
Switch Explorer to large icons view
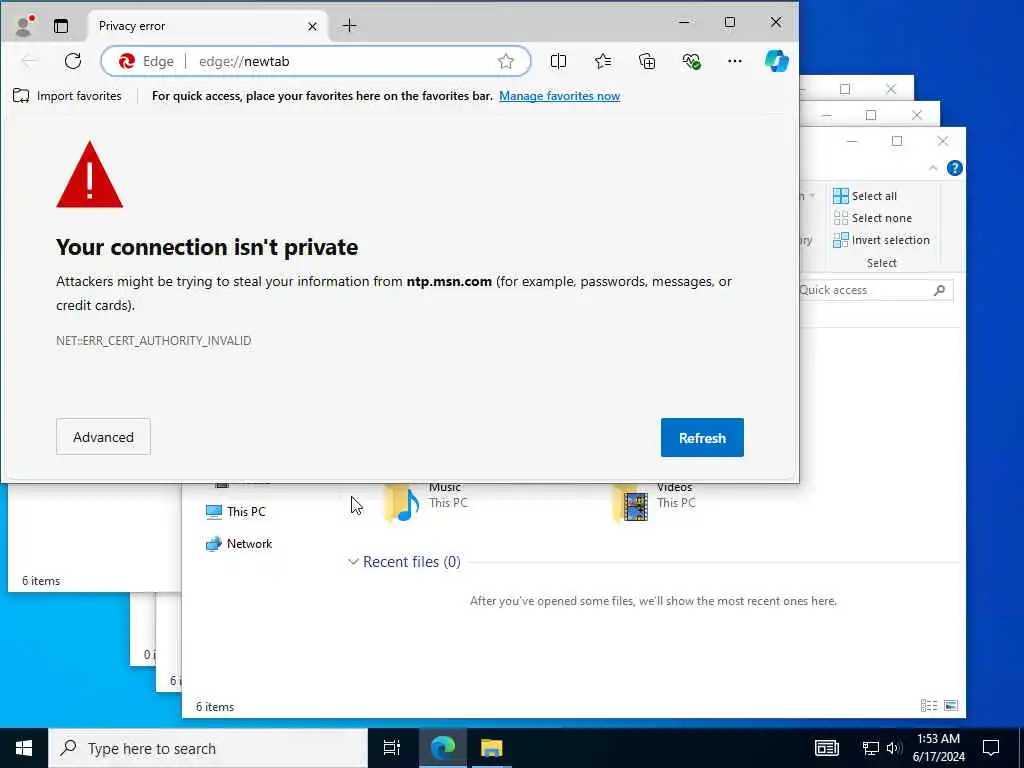point(951,705)
